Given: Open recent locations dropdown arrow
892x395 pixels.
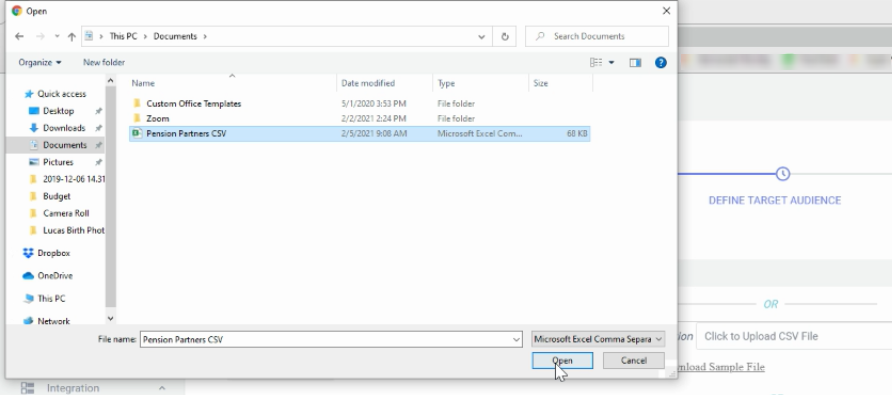Looking at the screenshot, I should (x=57, y=36).
